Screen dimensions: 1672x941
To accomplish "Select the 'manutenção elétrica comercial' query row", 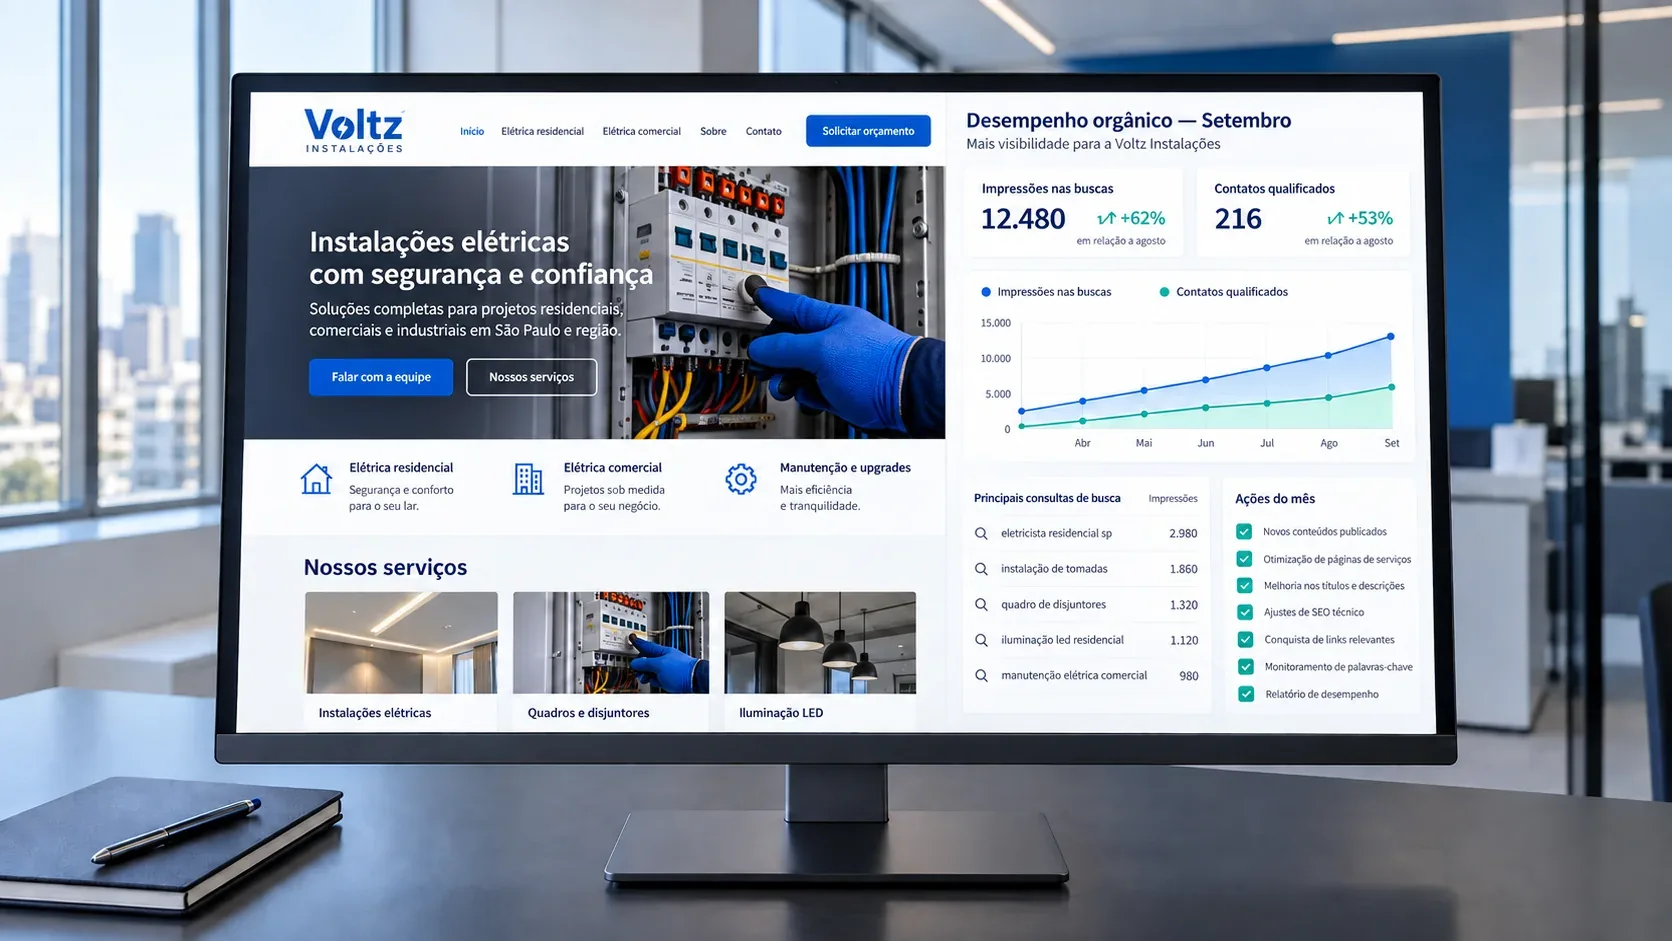I will point(1086,676).
